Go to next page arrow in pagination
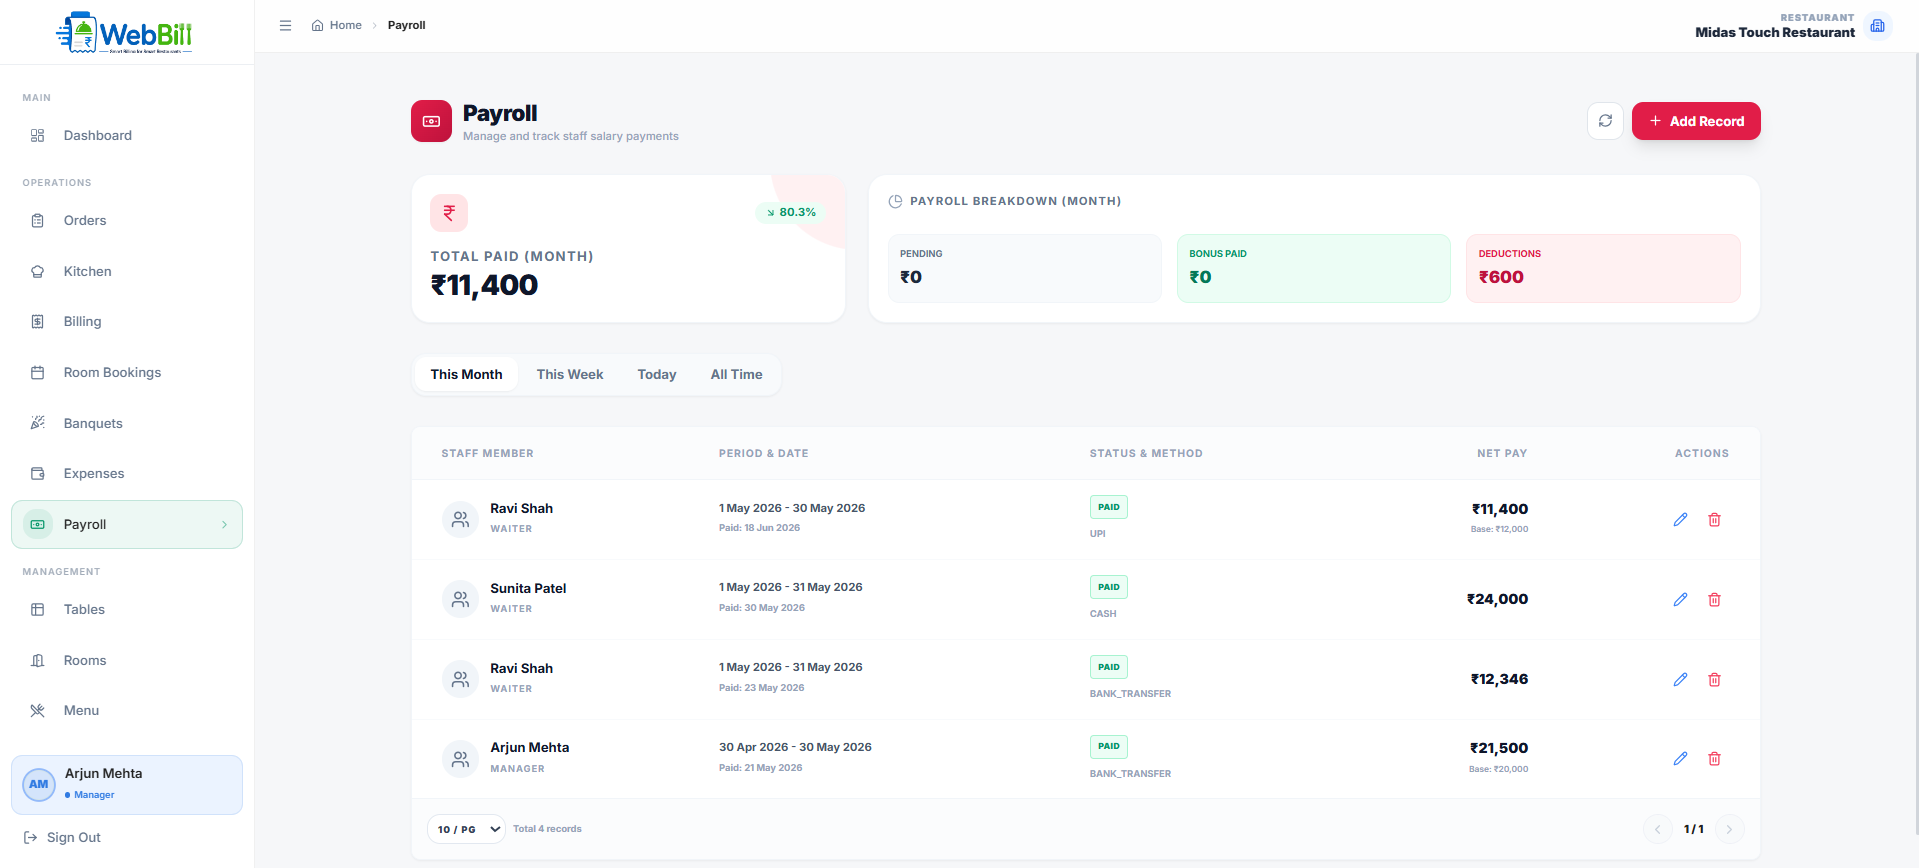 1729,829
